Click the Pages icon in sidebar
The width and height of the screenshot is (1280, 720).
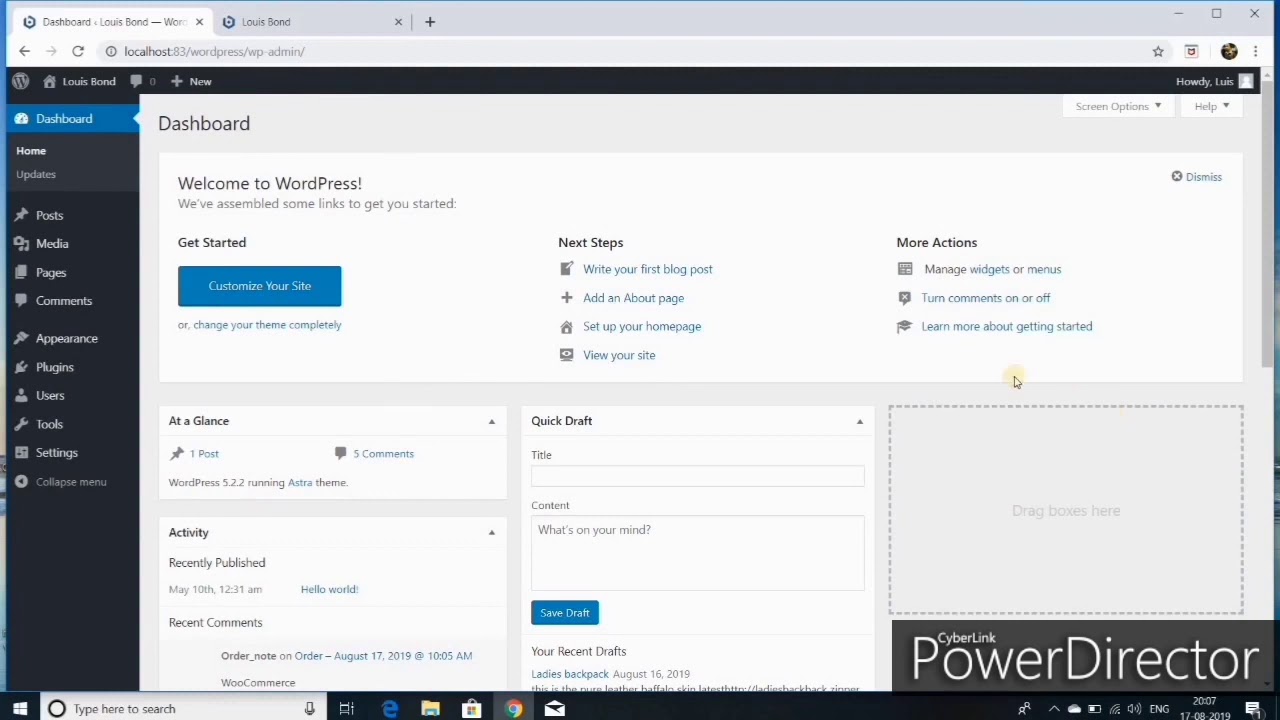[21, 272]
